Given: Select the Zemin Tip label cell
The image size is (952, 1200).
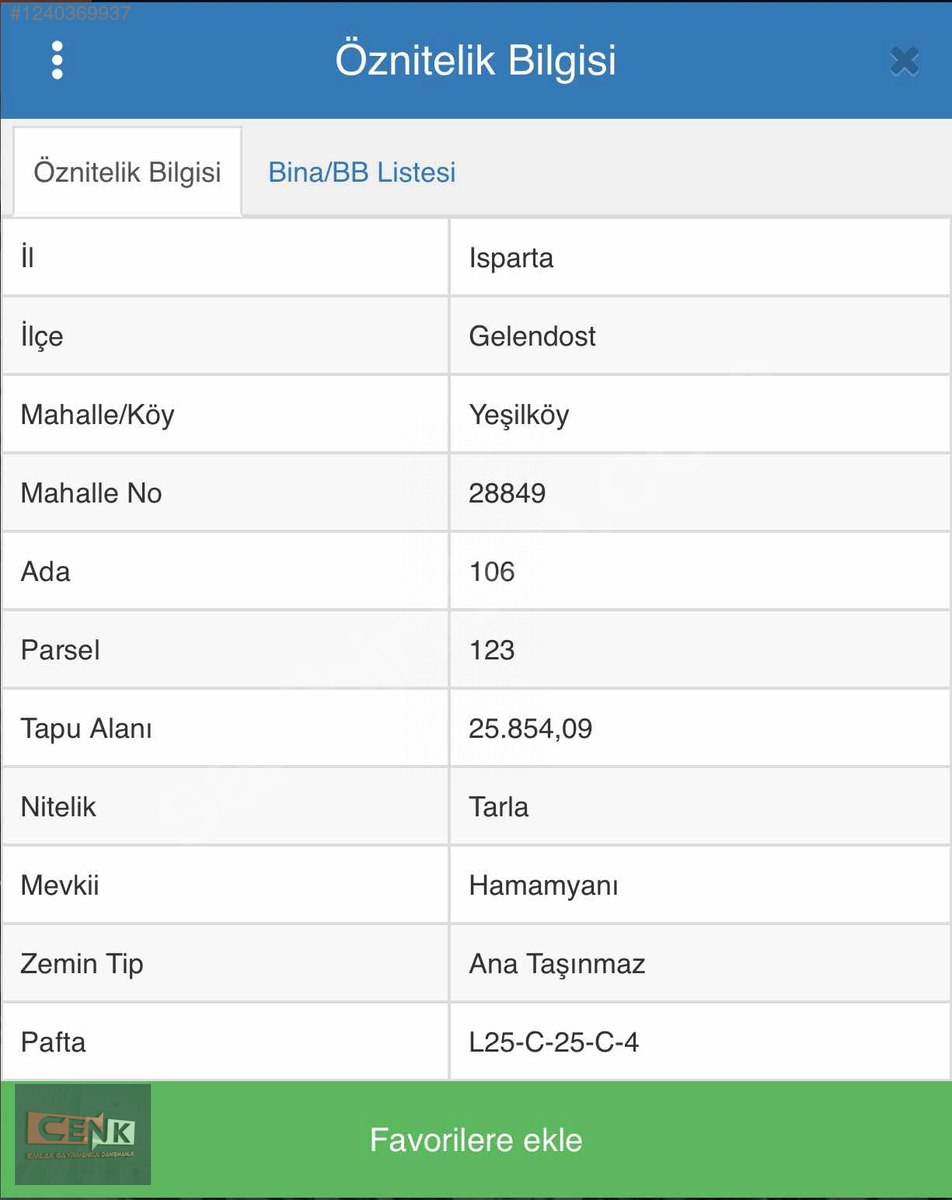Looking at the screenshot, I should click(x=225, y=963).
